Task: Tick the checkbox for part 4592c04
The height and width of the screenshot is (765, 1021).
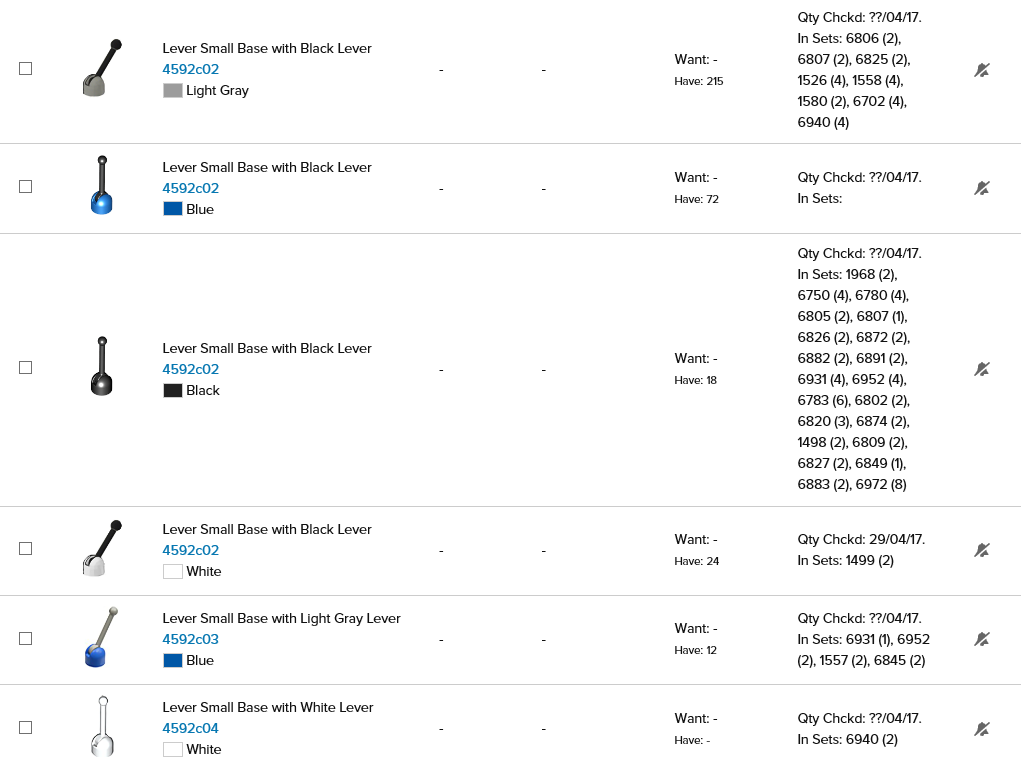Action: pyautogui.click(x=26, y=728)
